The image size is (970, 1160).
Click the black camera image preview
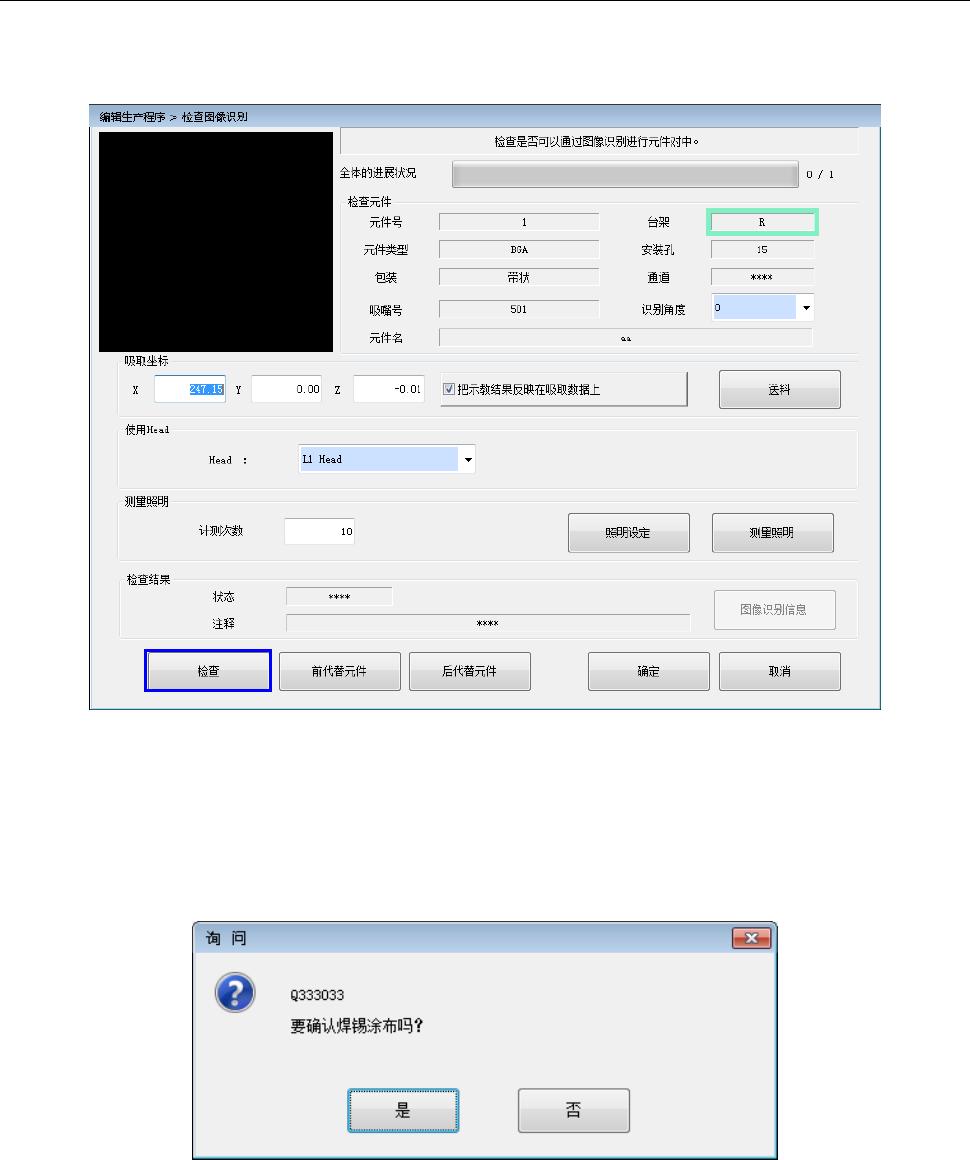(x=216, y=242)
